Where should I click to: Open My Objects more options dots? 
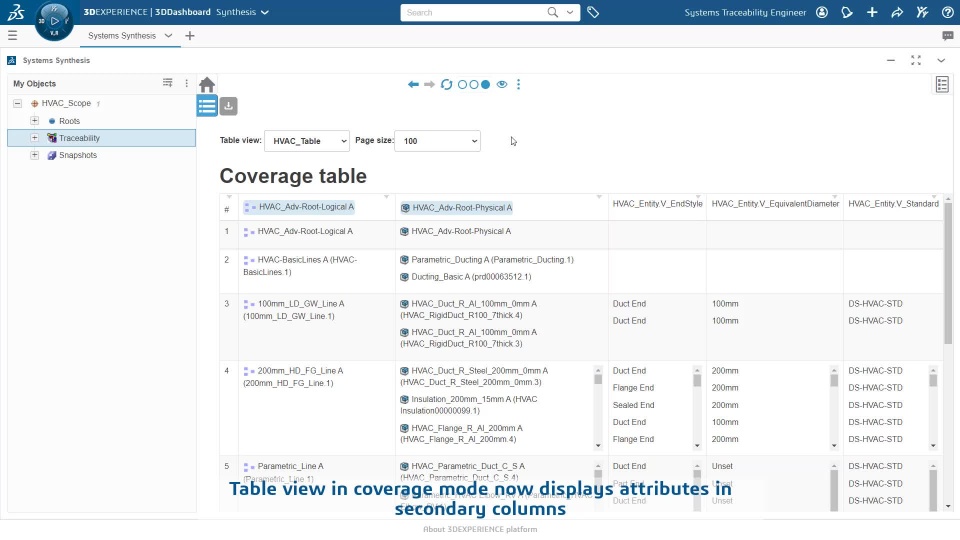click(x=187, y=83)
